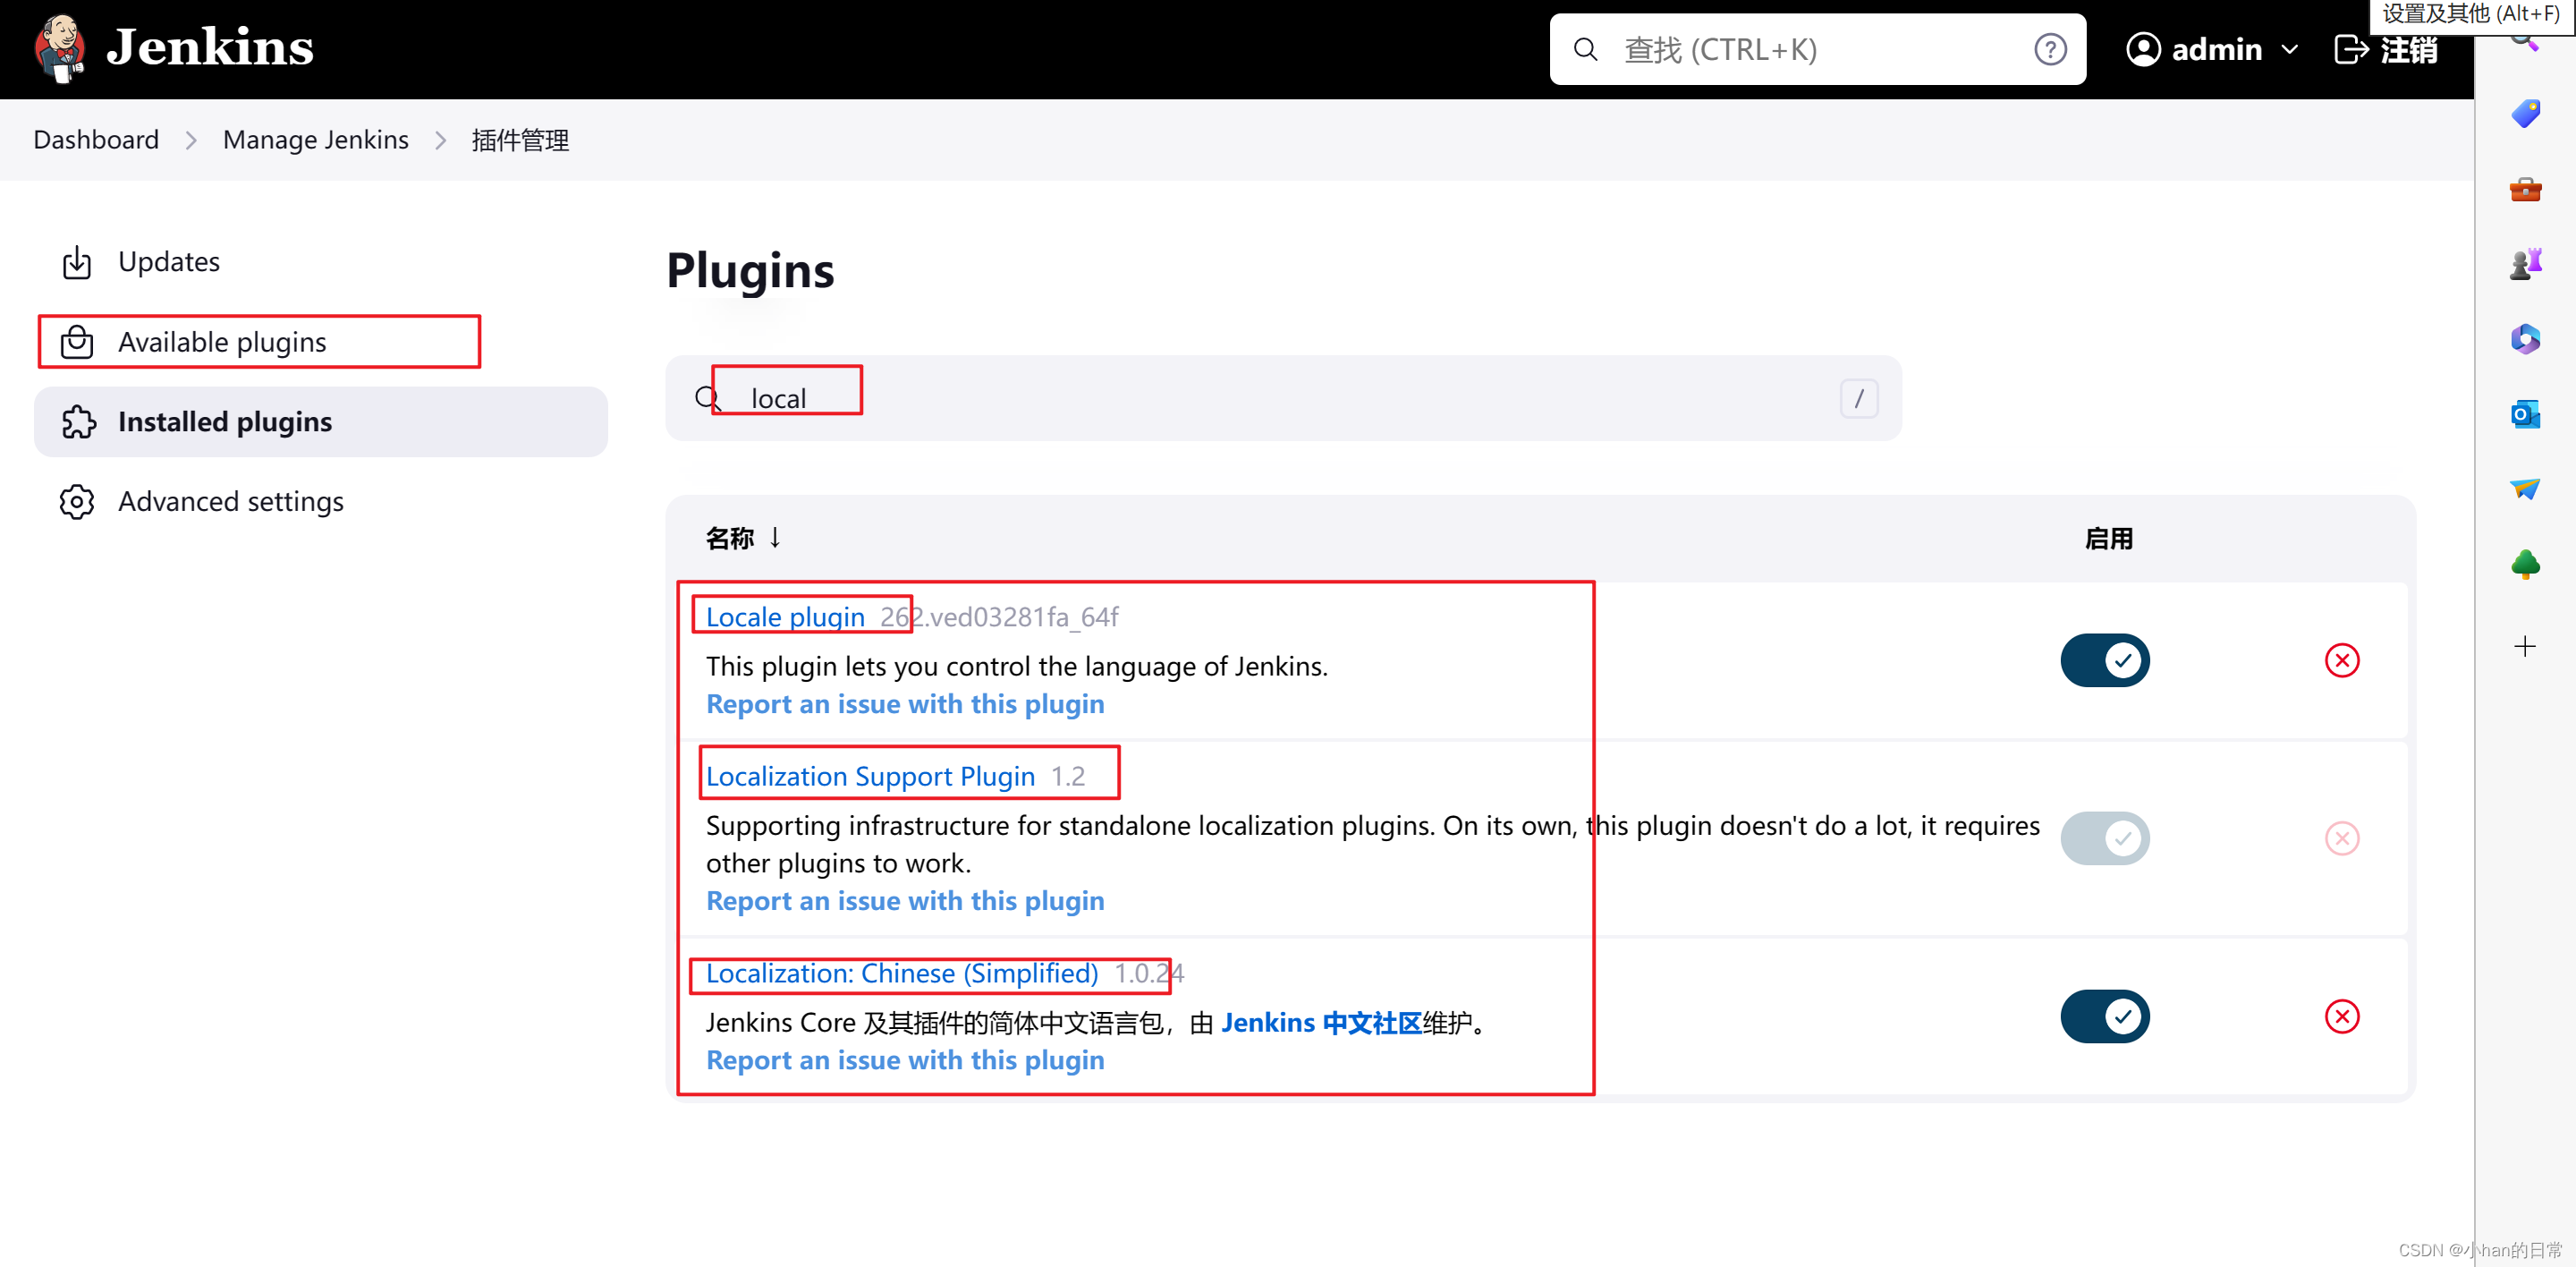Open the chess pieces games icon in sidebar
Viewport: 2576px width, 1267px height.
point(2525,264)
